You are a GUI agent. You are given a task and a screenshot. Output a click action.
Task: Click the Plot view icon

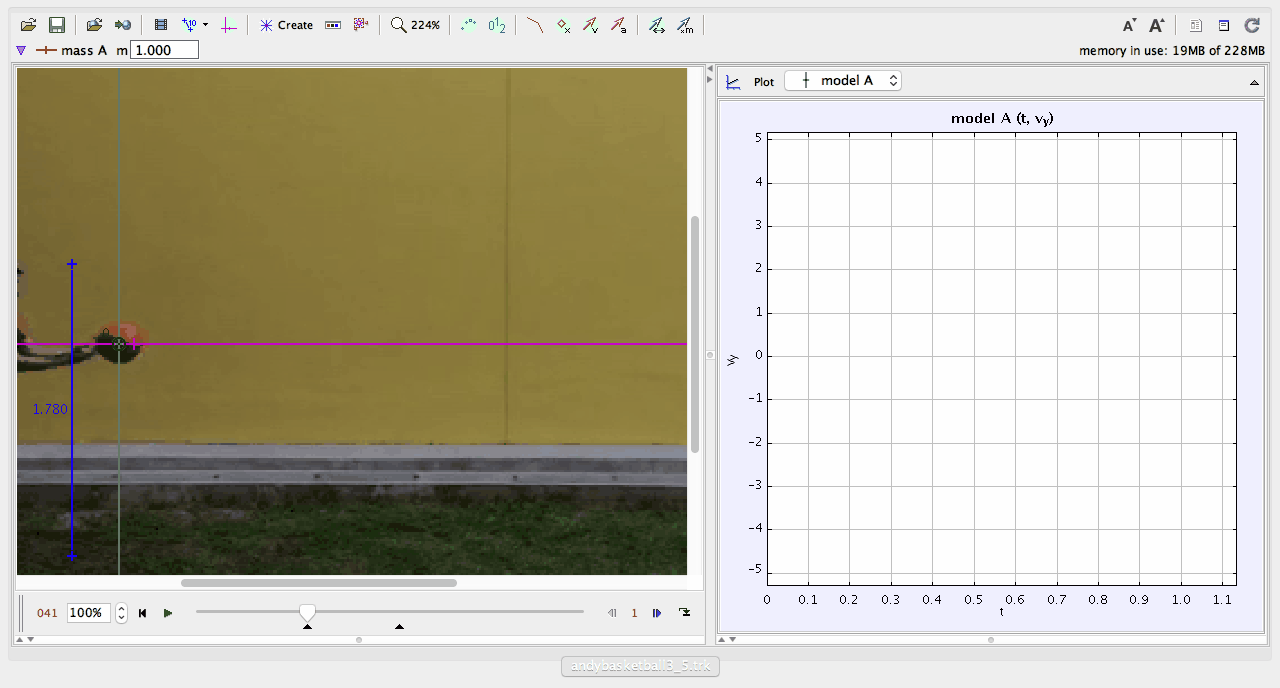pos(733,82)
